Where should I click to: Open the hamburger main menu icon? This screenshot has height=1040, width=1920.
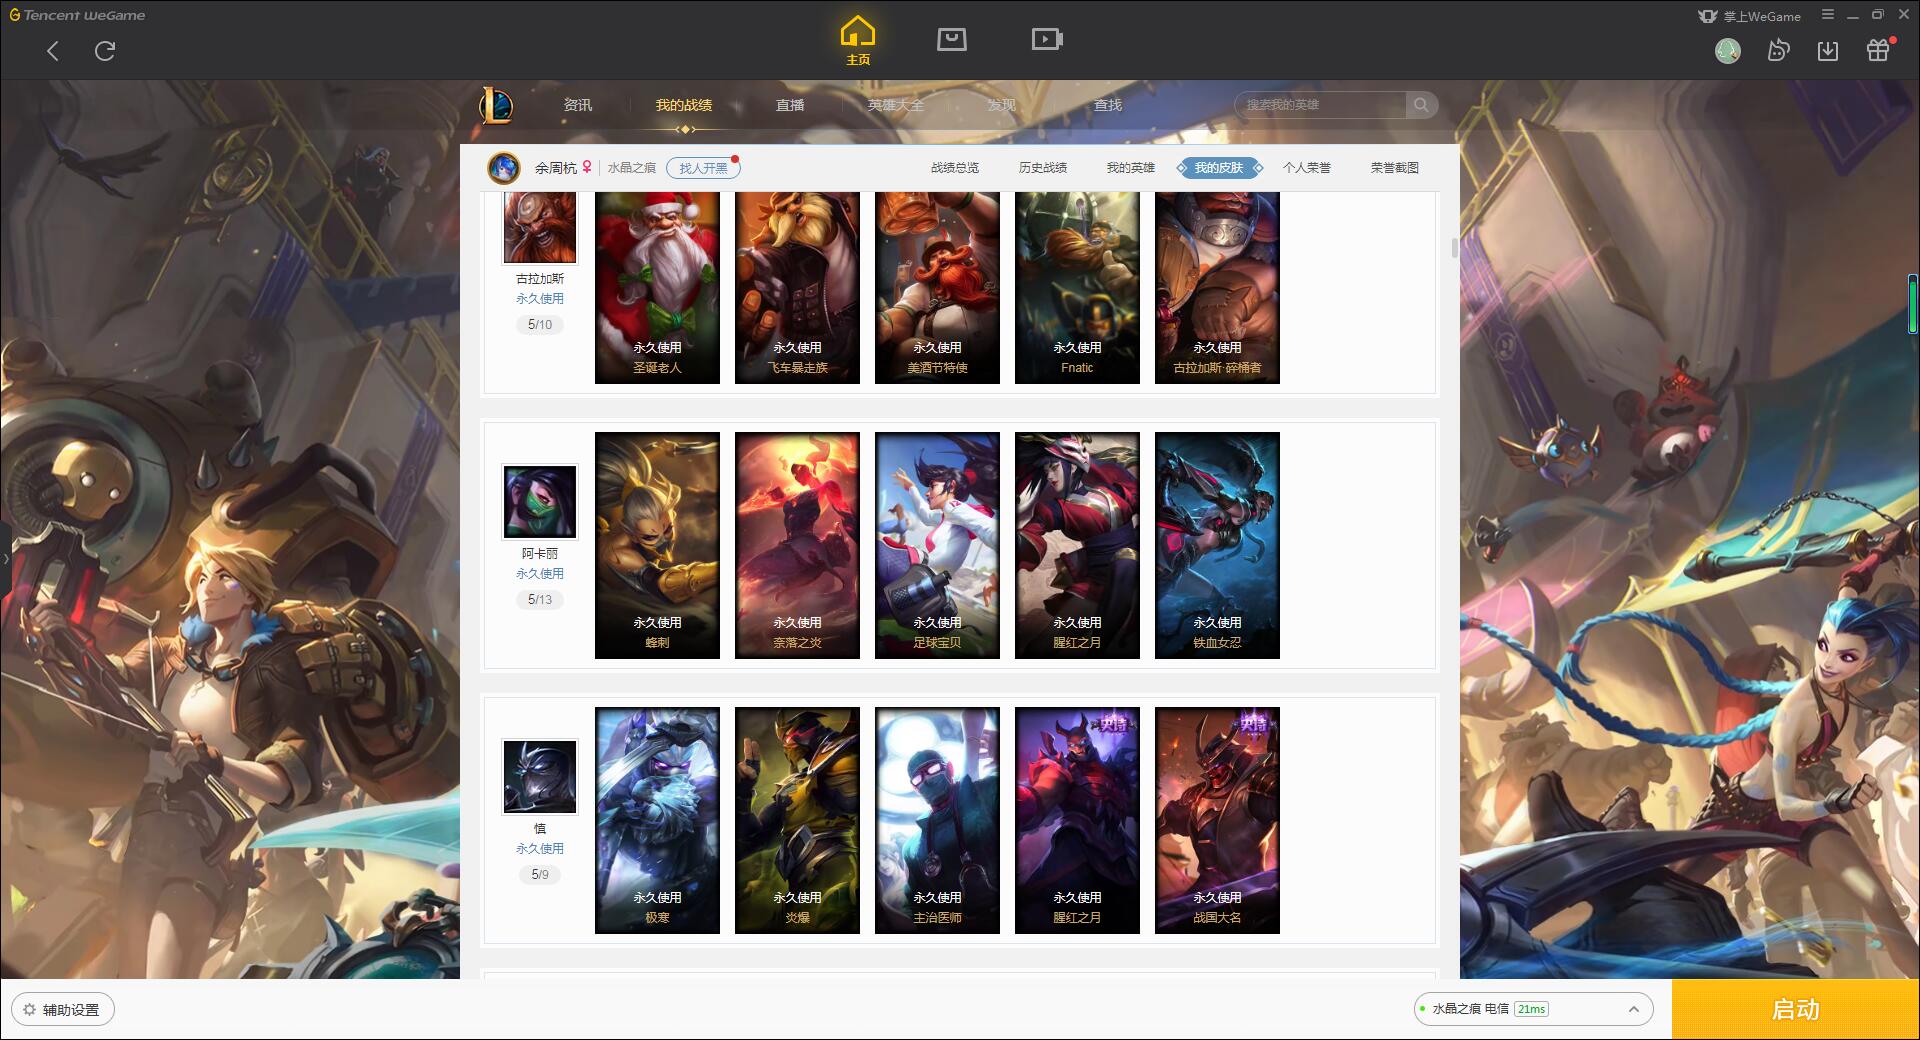pos(1828,15)
